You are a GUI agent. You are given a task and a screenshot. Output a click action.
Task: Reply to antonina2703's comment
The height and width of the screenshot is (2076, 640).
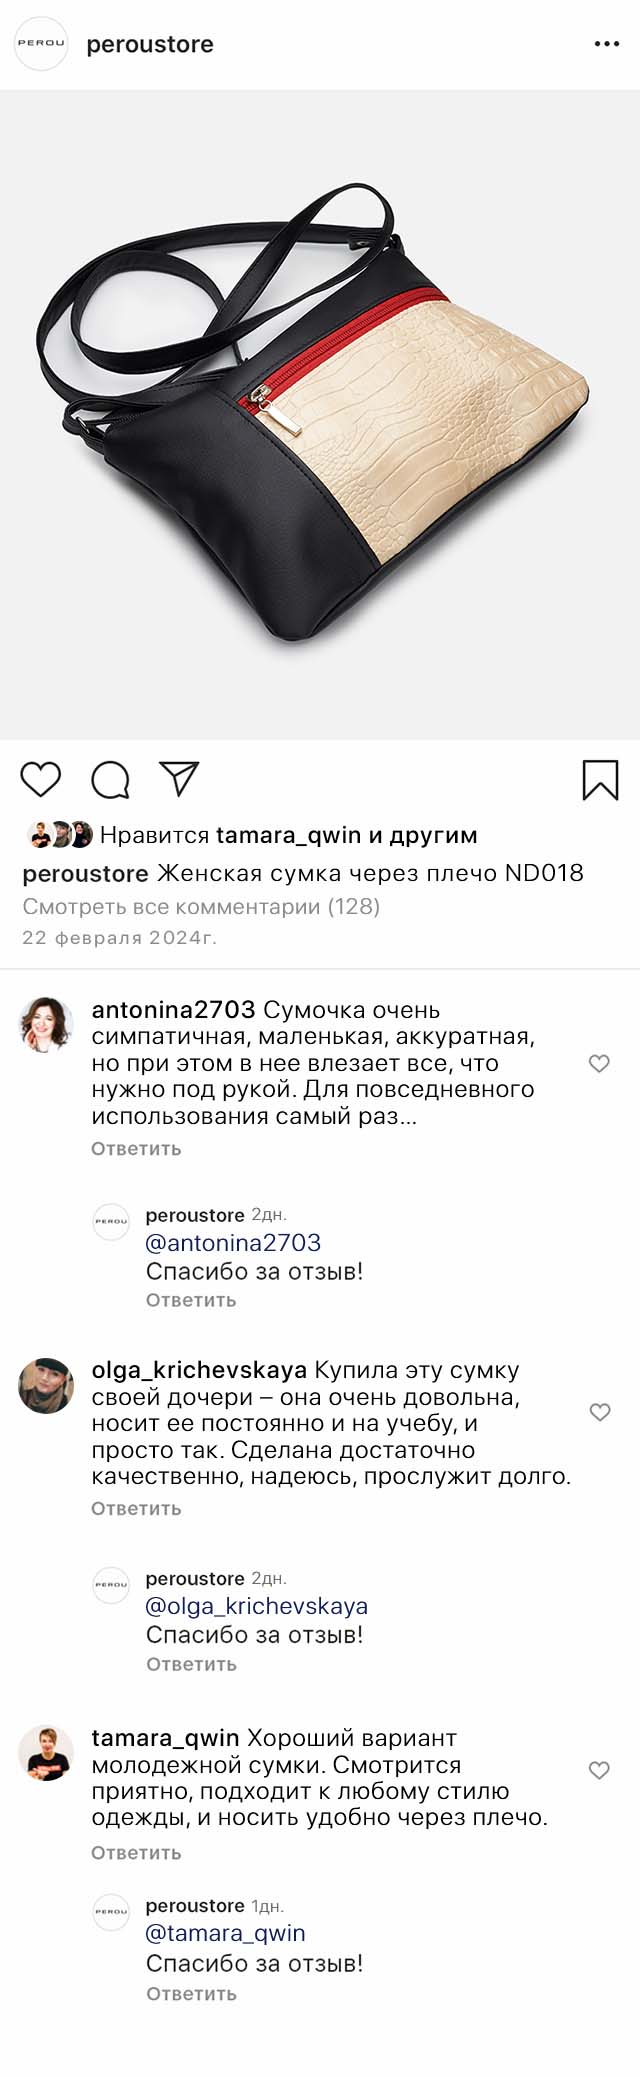click(136, 1149)
